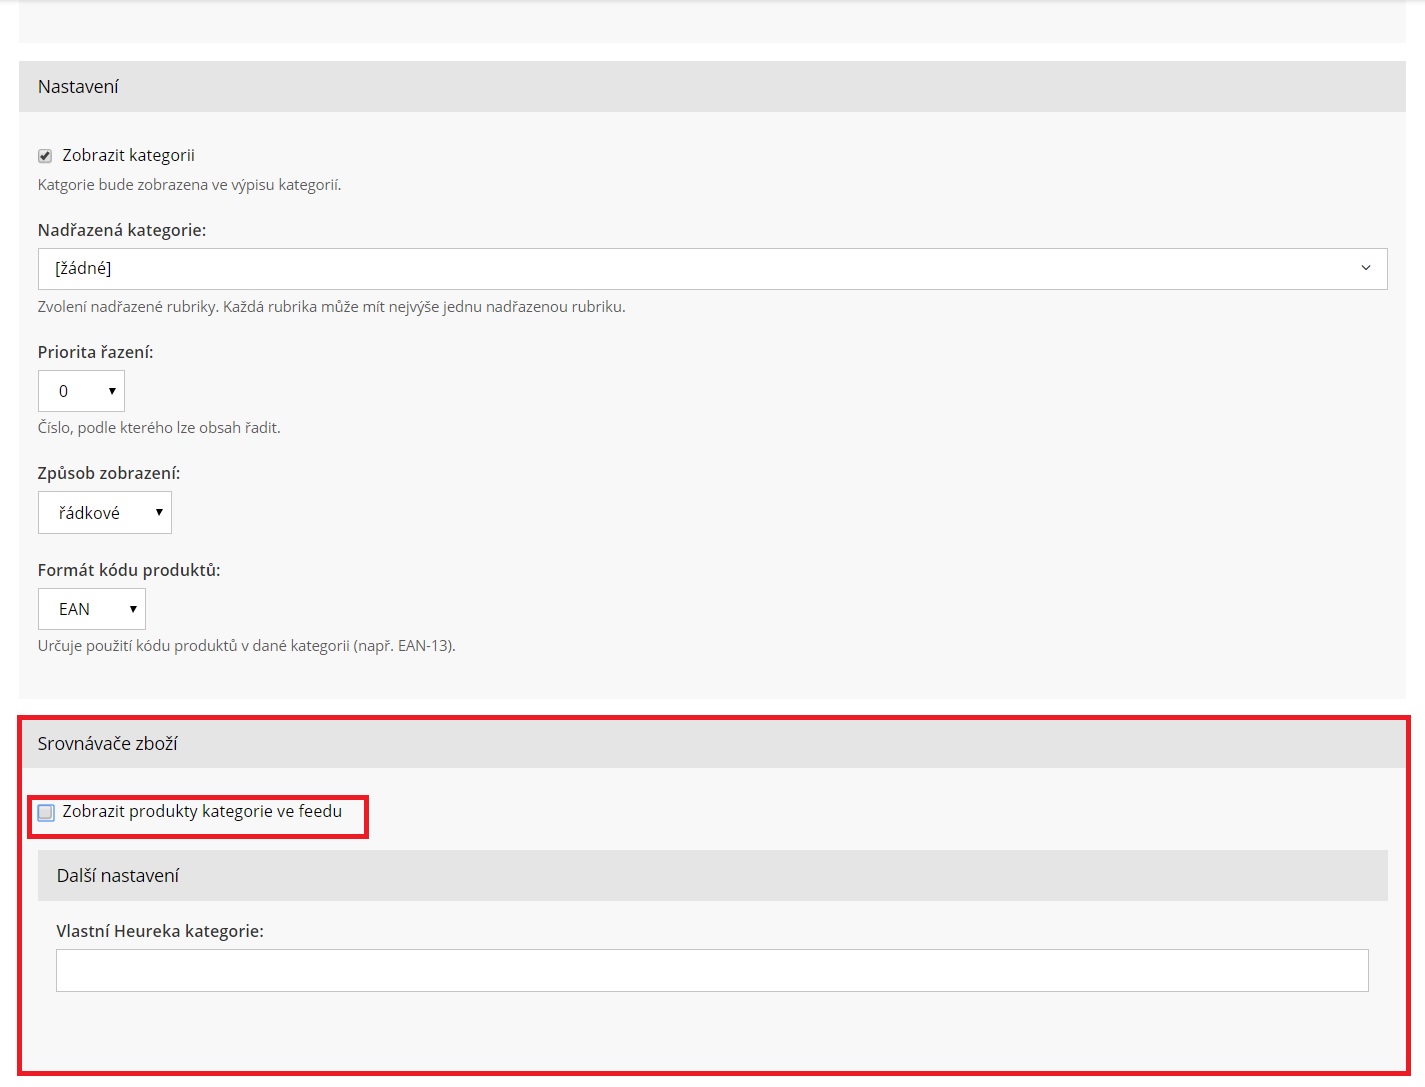
Task: Uncheck the "Zobrazit kategorii" checkbox
Action: tap(45, 156)
